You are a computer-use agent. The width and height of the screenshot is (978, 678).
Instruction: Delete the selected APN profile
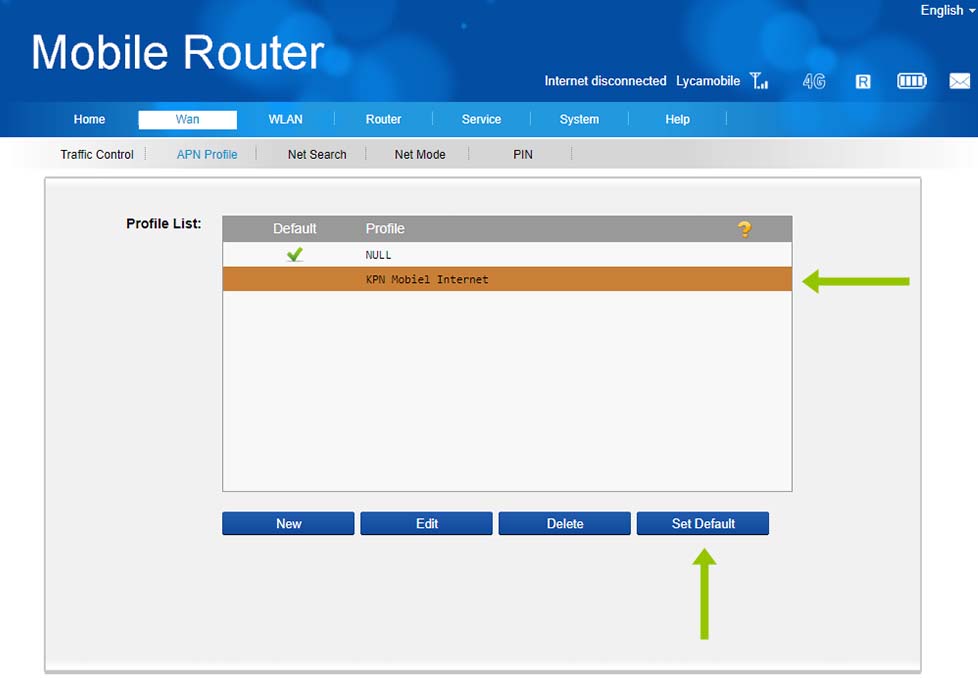tap(564, 523)
